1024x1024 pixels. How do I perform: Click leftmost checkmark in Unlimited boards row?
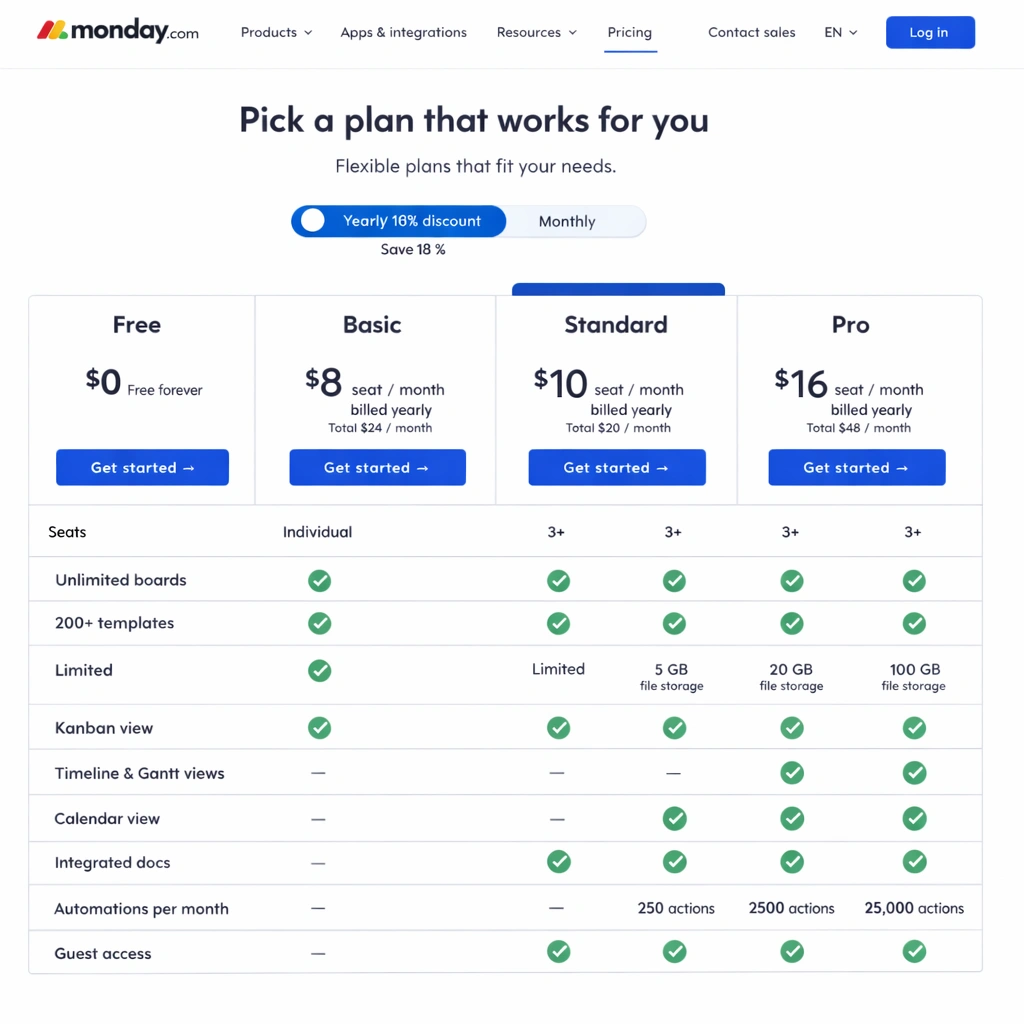319,581
